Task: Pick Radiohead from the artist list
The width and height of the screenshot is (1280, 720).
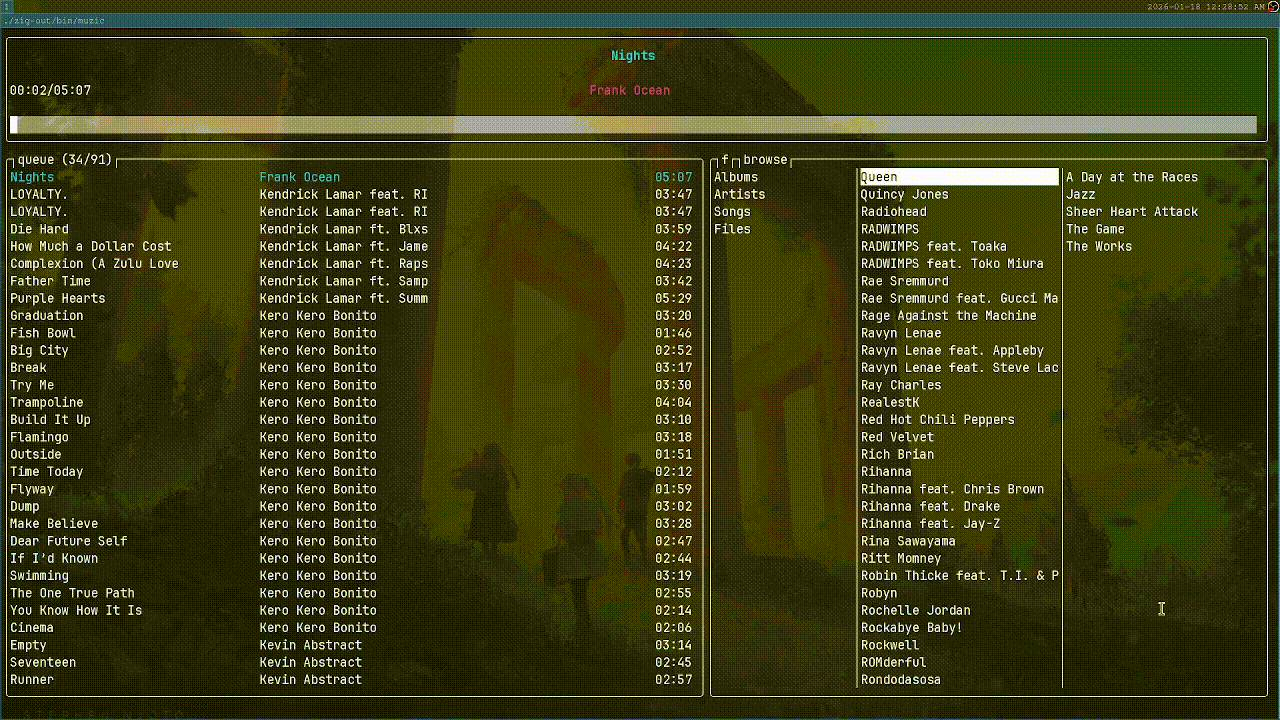Action: tap(893, 212)
